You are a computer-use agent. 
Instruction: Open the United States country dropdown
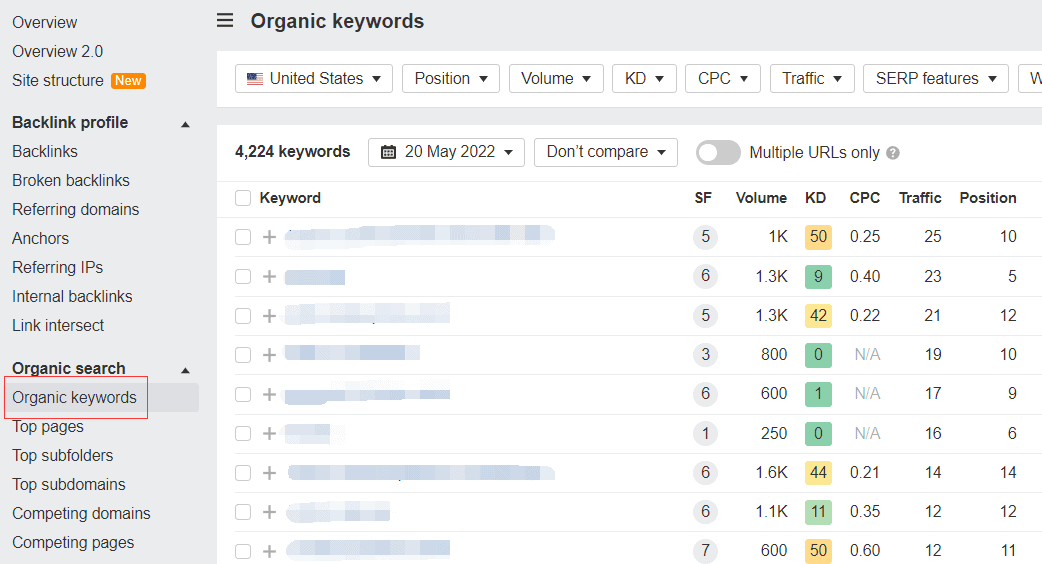[x=314, y=78]
